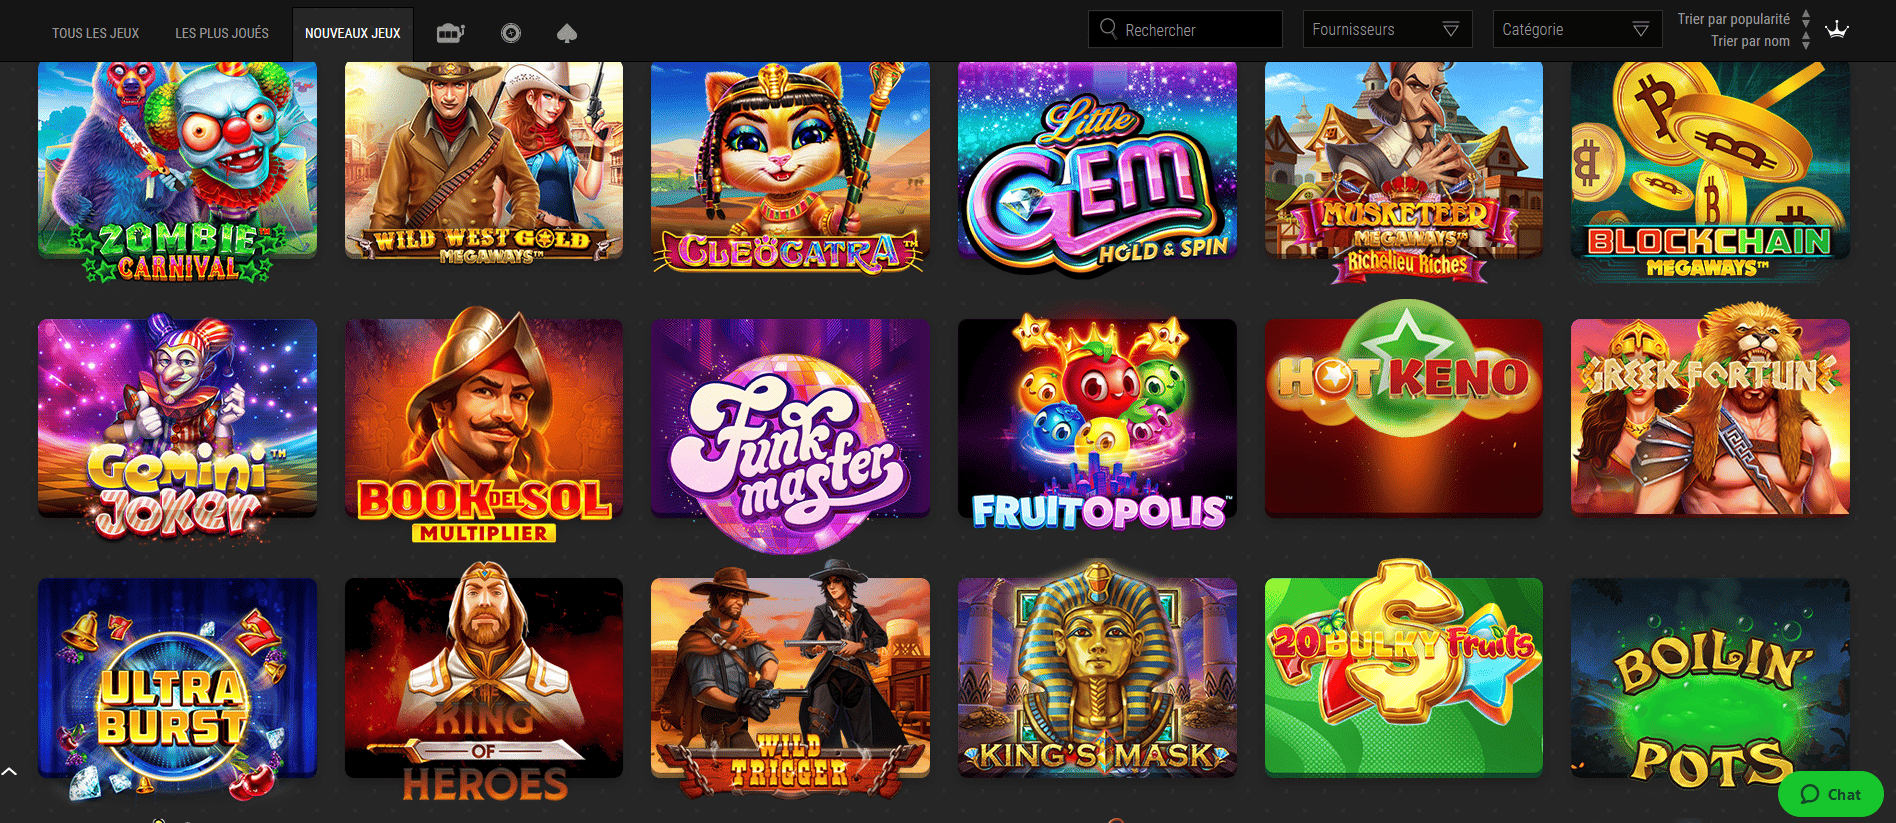Select the roulette chip icon

coord(511,33)
